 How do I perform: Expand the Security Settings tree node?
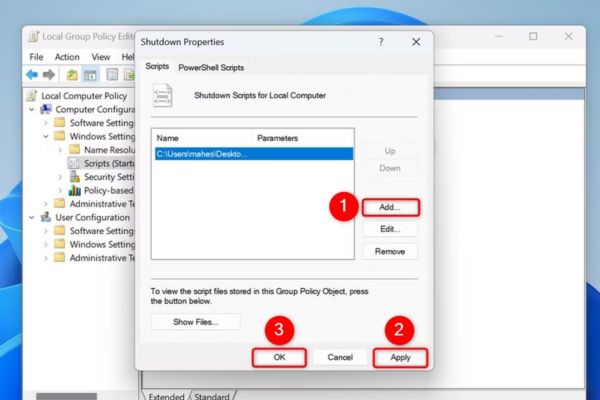coord(61,176)
